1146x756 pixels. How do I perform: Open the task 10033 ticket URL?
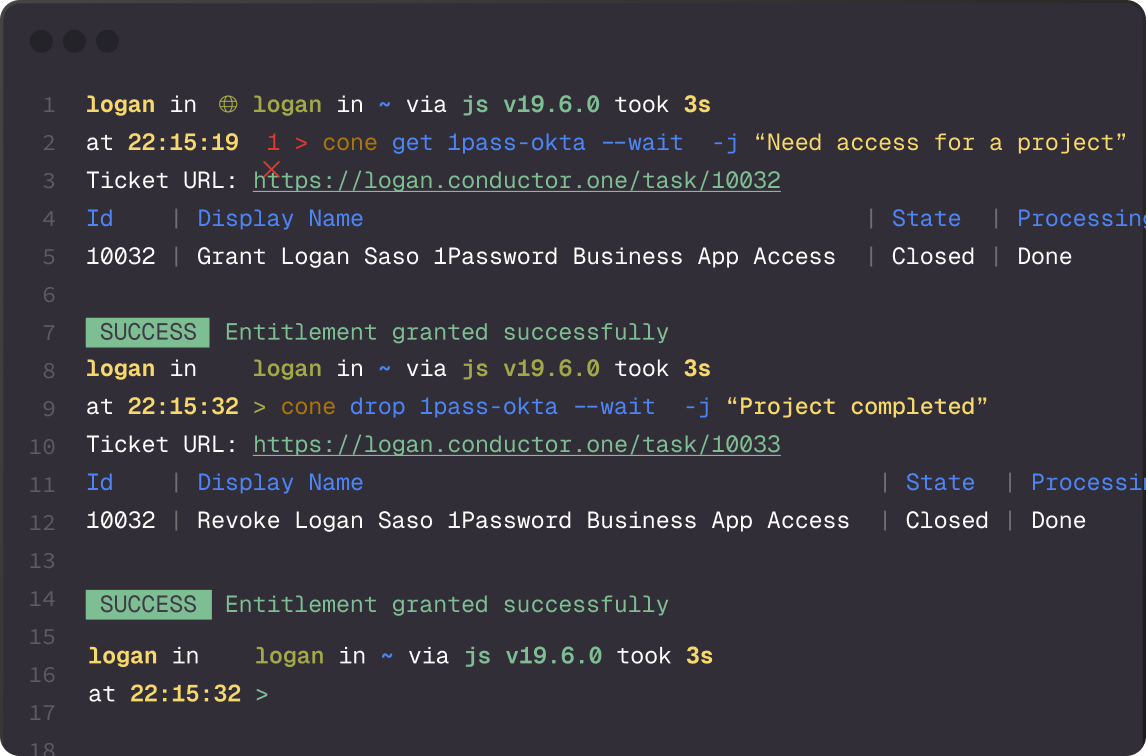pos(517,444)
